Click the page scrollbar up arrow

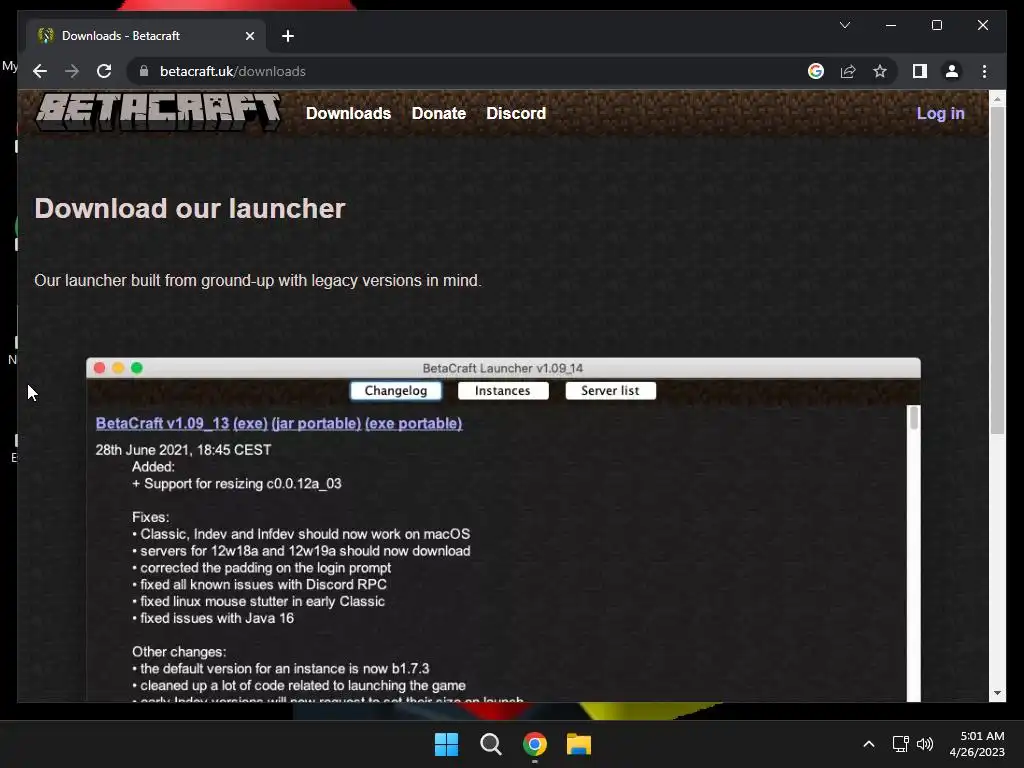[997, 99]
